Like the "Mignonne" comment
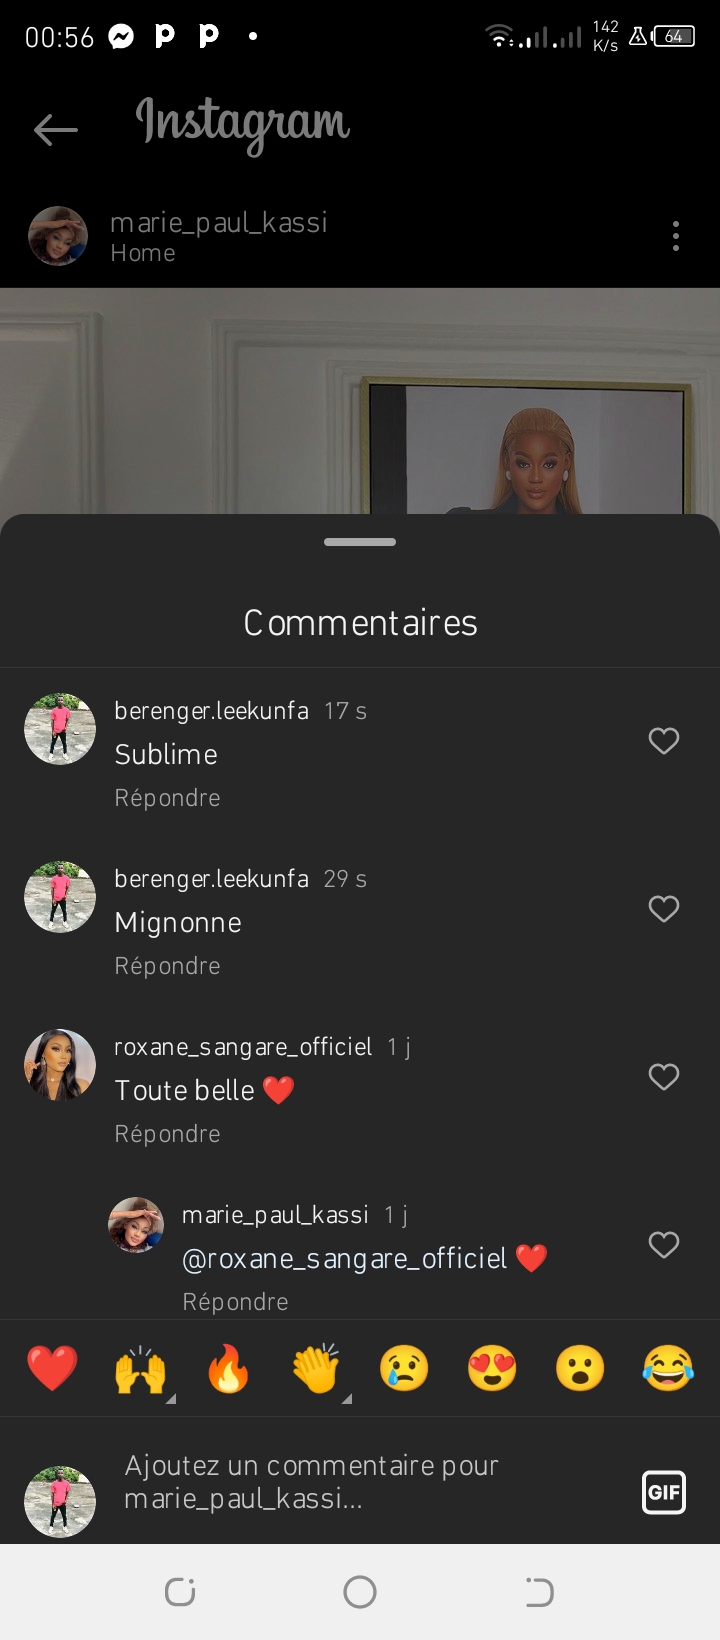720x1640 pixels. click(x=664, y=909)
